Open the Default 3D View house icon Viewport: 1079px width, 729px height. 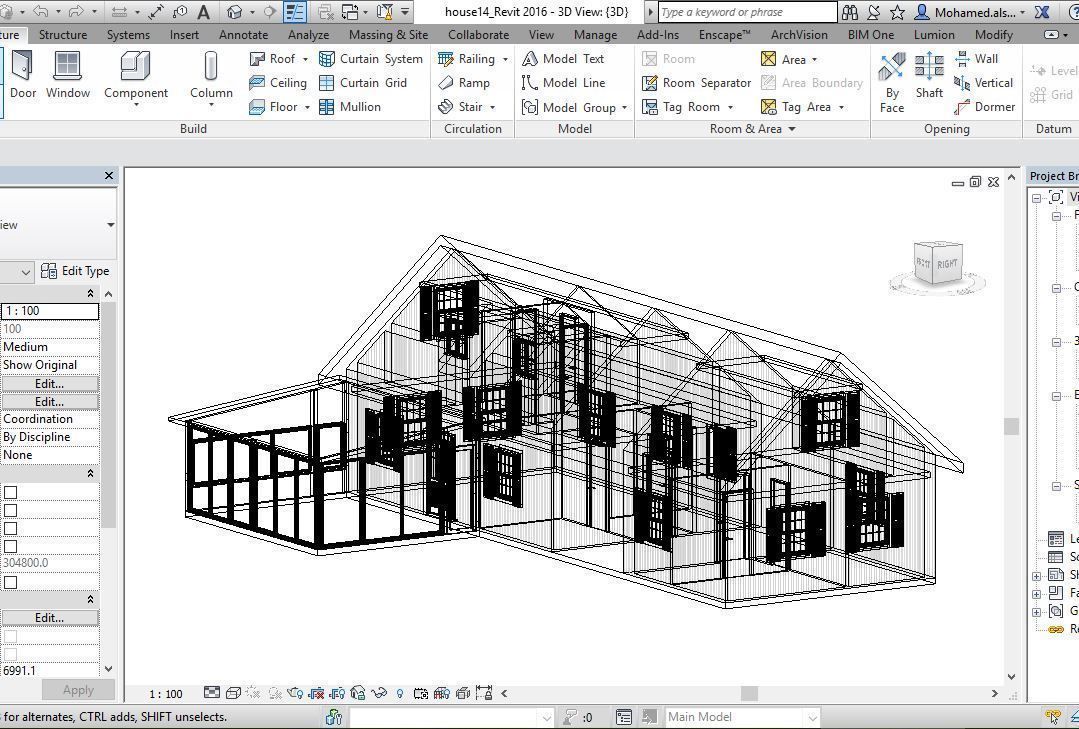(235, 12)
